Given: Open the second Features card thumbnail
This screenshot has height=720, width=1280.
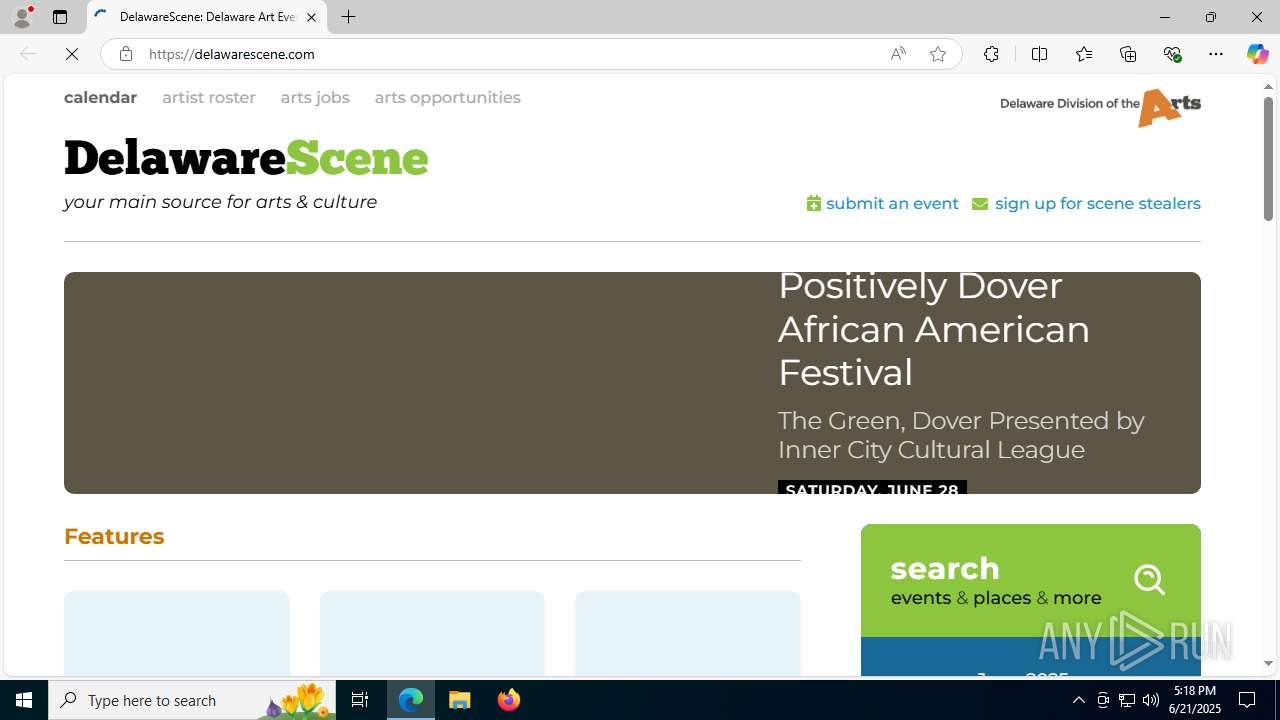Looking at the screenshot, I should (432, 633).
